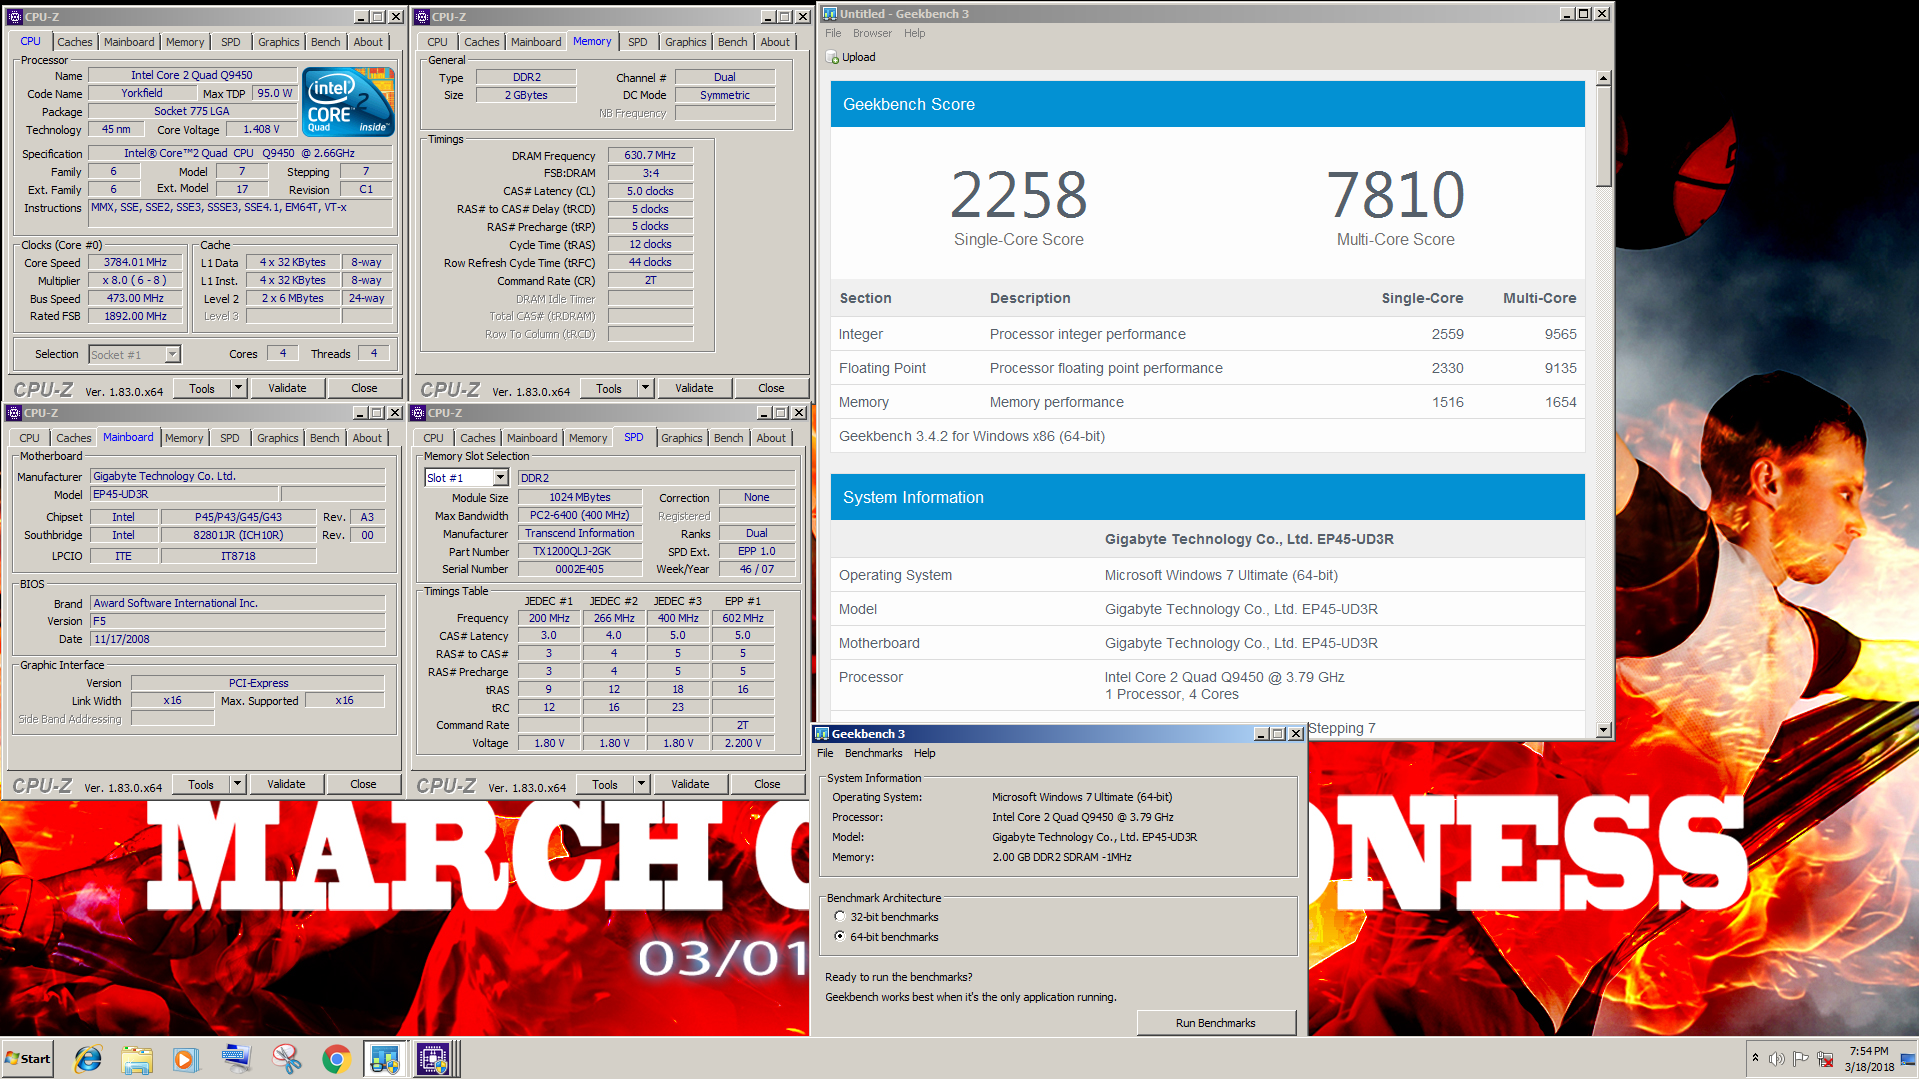Click app icon of SPD tab CPU-Z window

418,413
